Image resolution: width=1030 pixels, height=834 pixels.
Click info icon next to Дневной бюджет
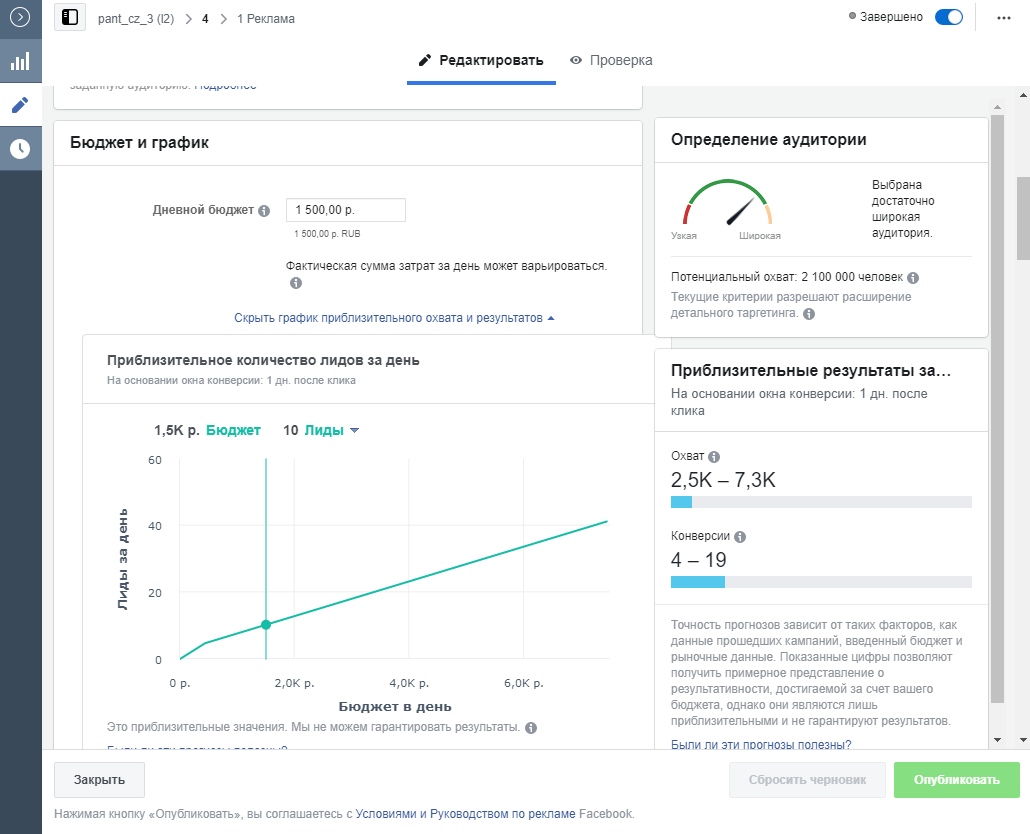[x=264, y=211]
